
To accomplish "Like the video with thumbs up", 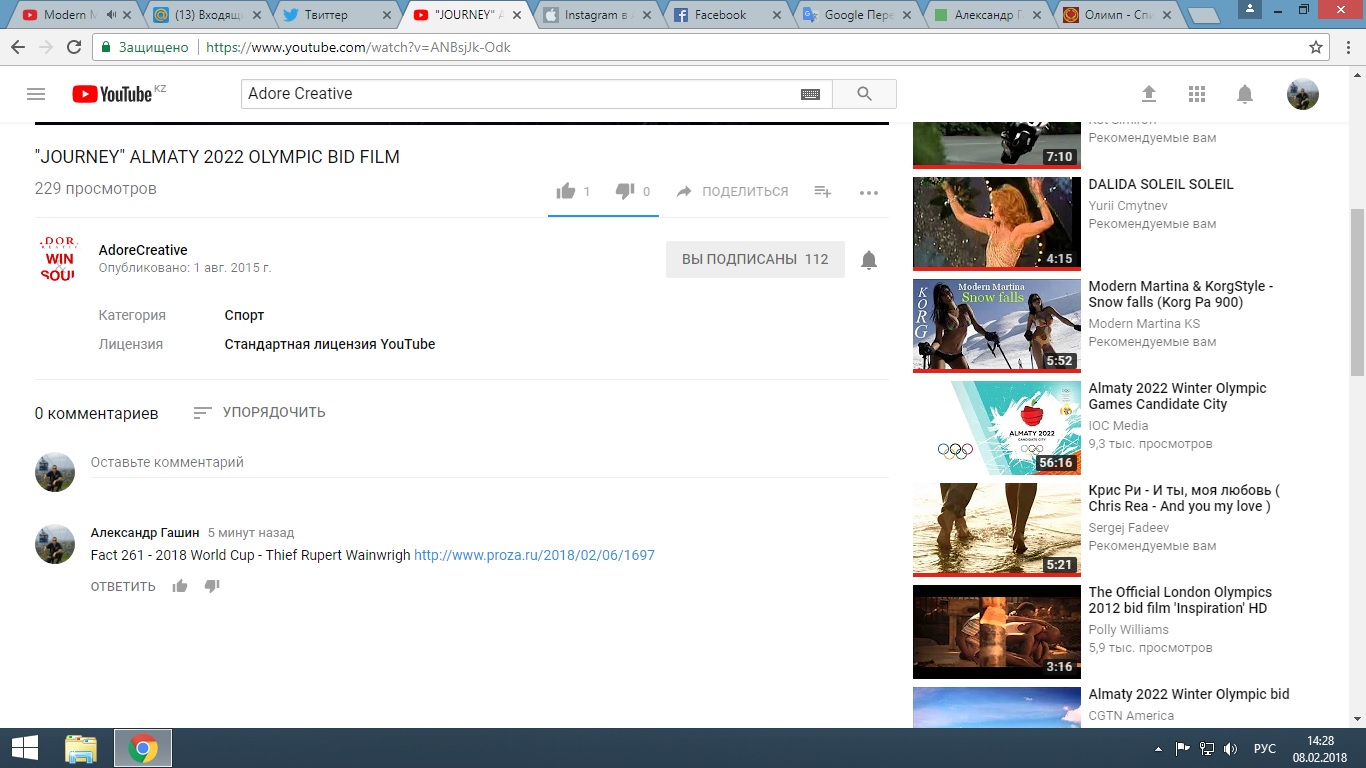I will click(566, 191).
